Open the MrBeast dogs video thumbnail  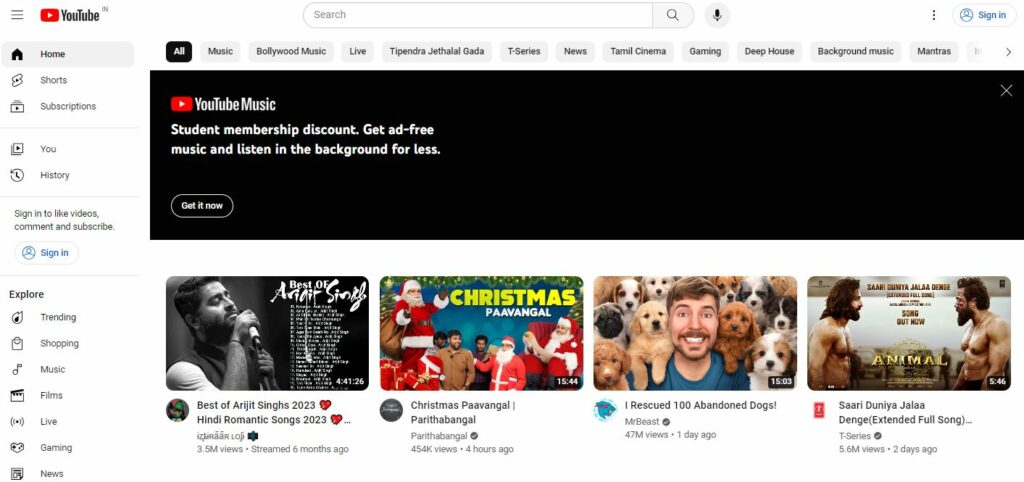695,333
